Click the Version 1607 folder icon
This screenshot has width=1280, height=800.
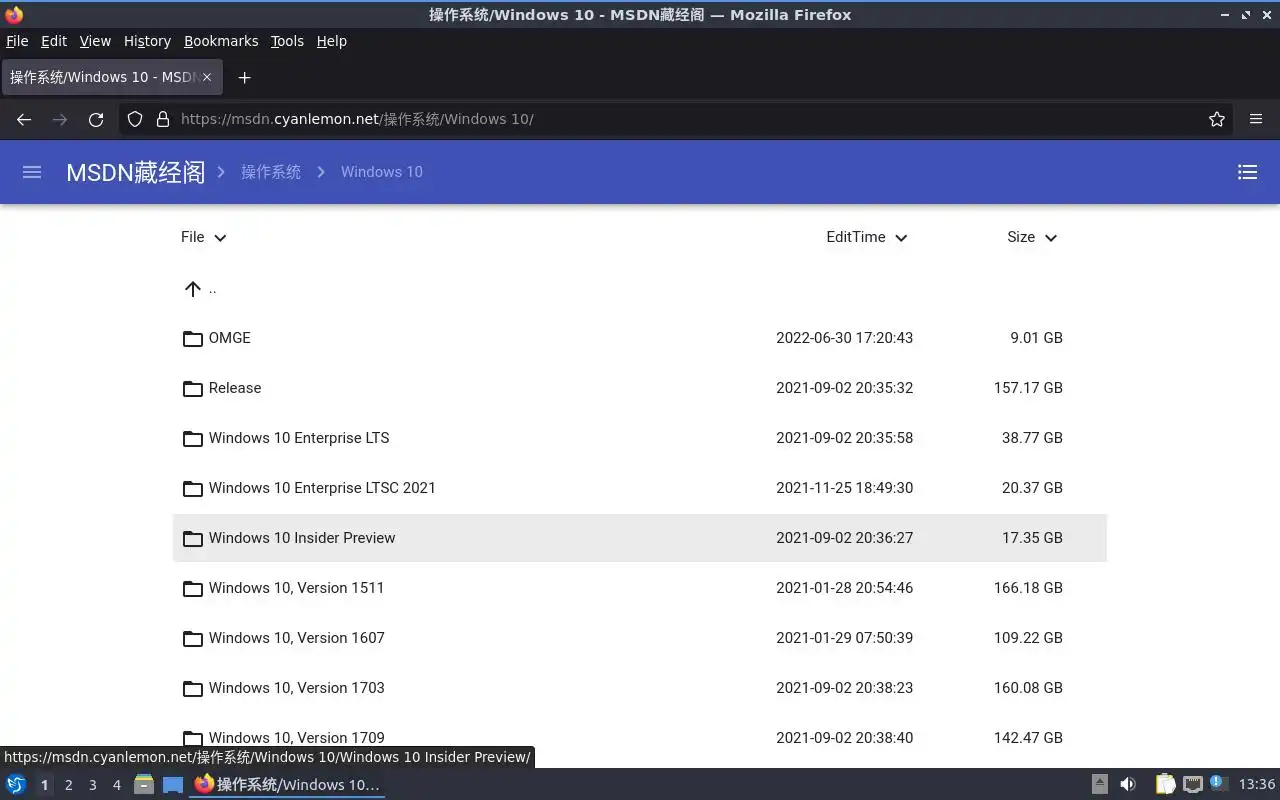193,638
